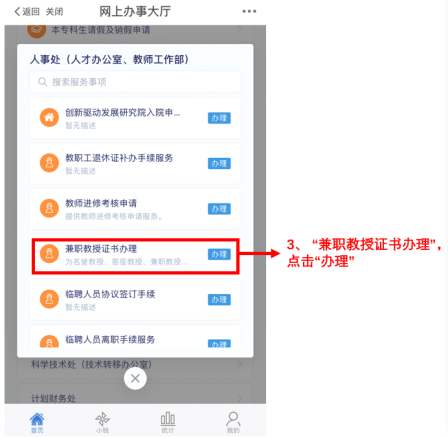The height and width of the screenshot is (437, 448).
Task: Click 办理 for 创新驱动发展研究院入院申请
Action: (x=219, y=118)
